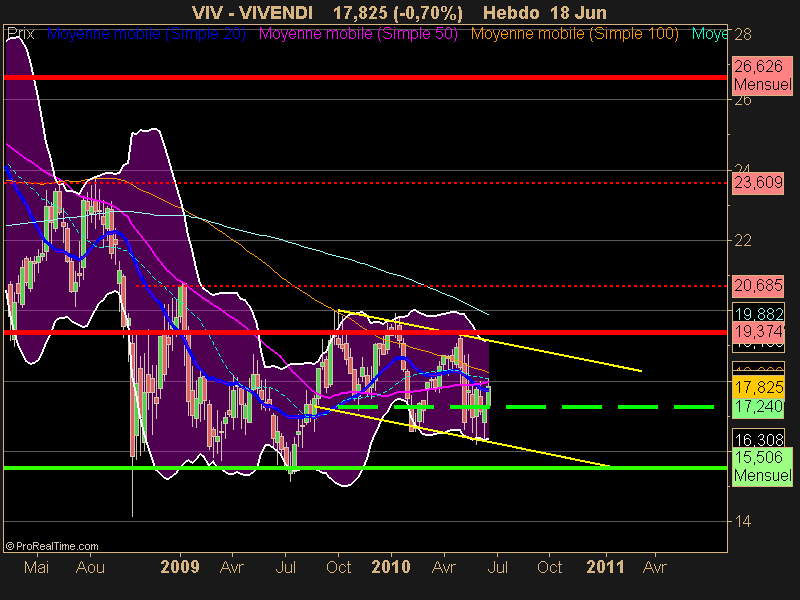Click the VIV - VIVENDI chart title
The image size is (800, 600).
click(252, 13)
